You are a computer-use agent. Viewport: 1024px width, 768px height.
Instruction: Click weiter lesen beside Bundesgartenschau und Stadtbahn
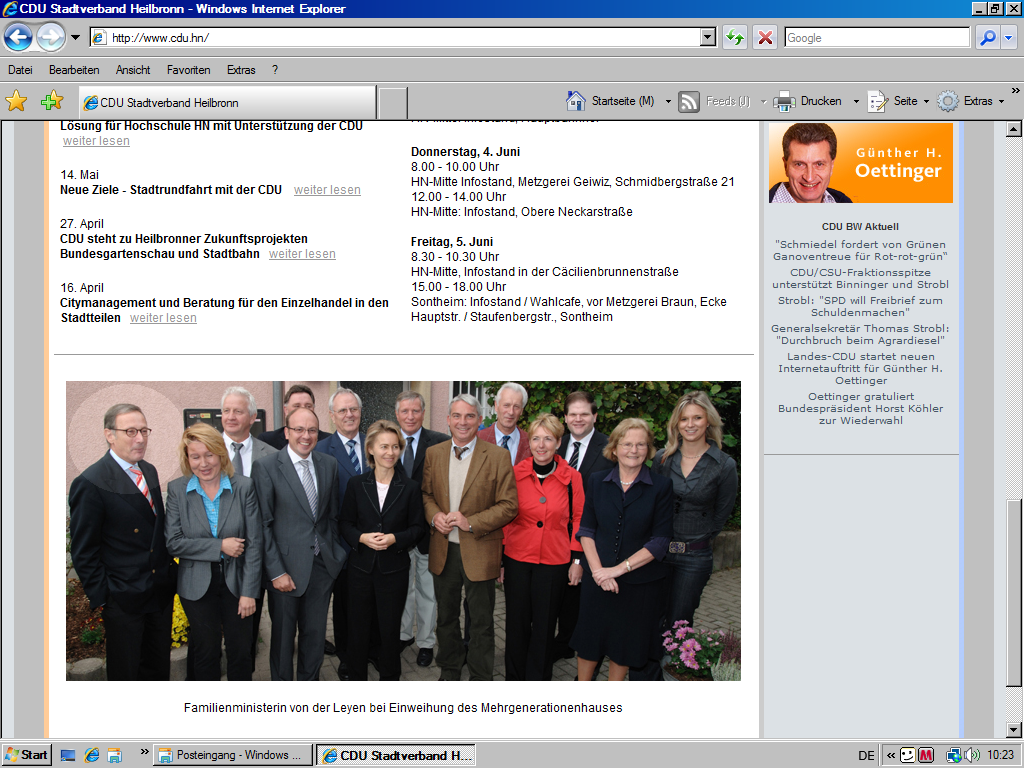[302, 254]
